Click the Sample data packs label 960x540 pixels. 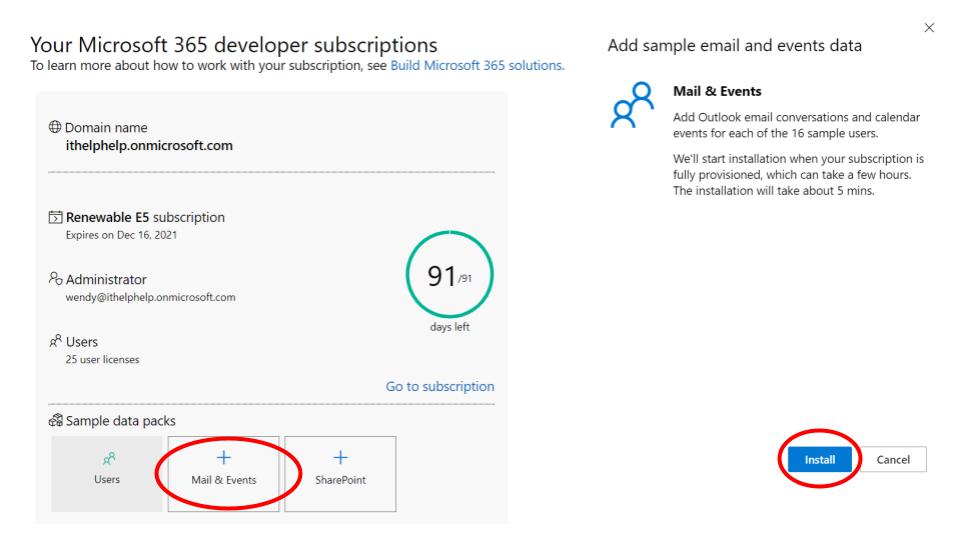(121, 421)
